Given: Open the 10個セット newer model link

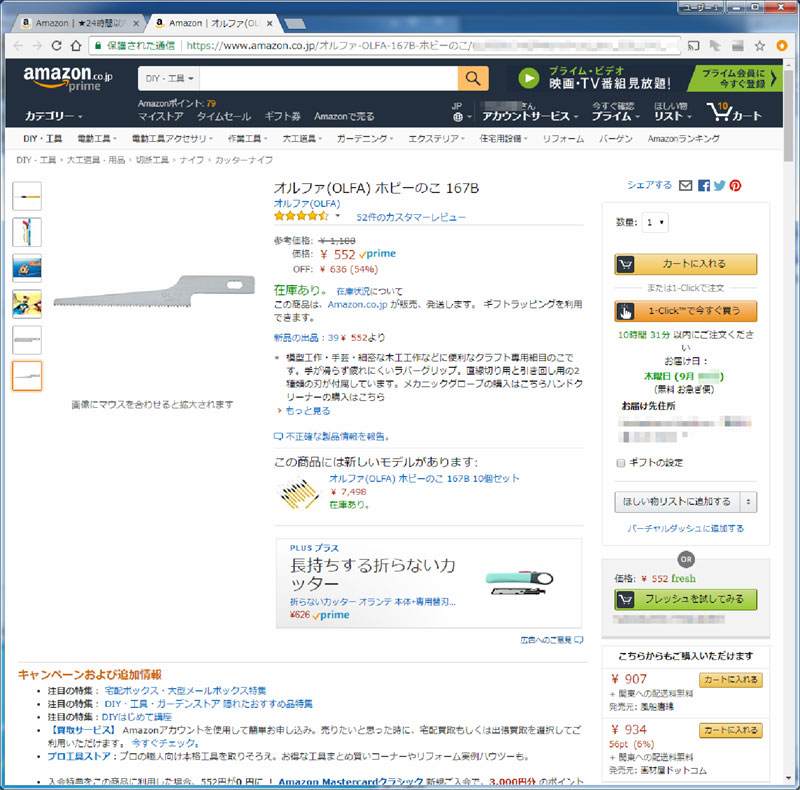Looking at the screenshot, I should pyautogui.click(x=424, y=479).
